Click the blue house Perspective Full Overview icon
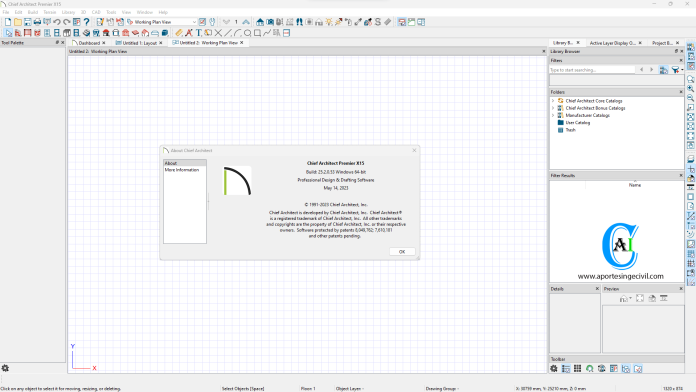The height and width of the screenshot is (392, 696). pos(260,22)
